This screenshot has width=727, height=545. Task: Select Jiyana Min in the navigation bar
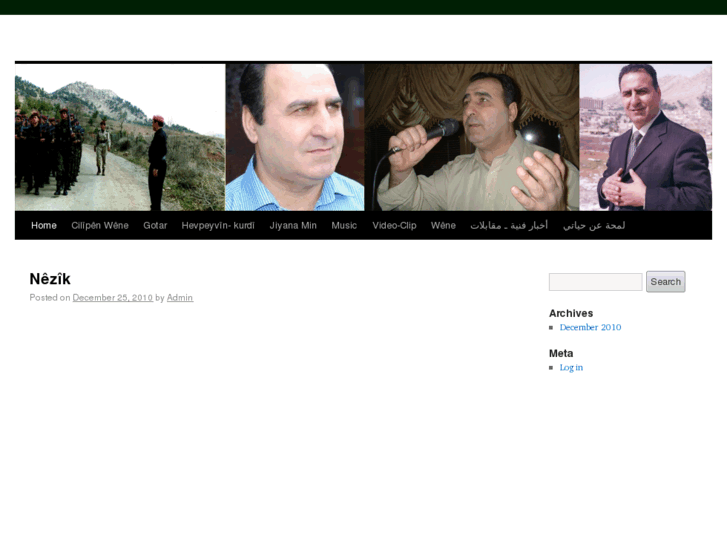293,225
